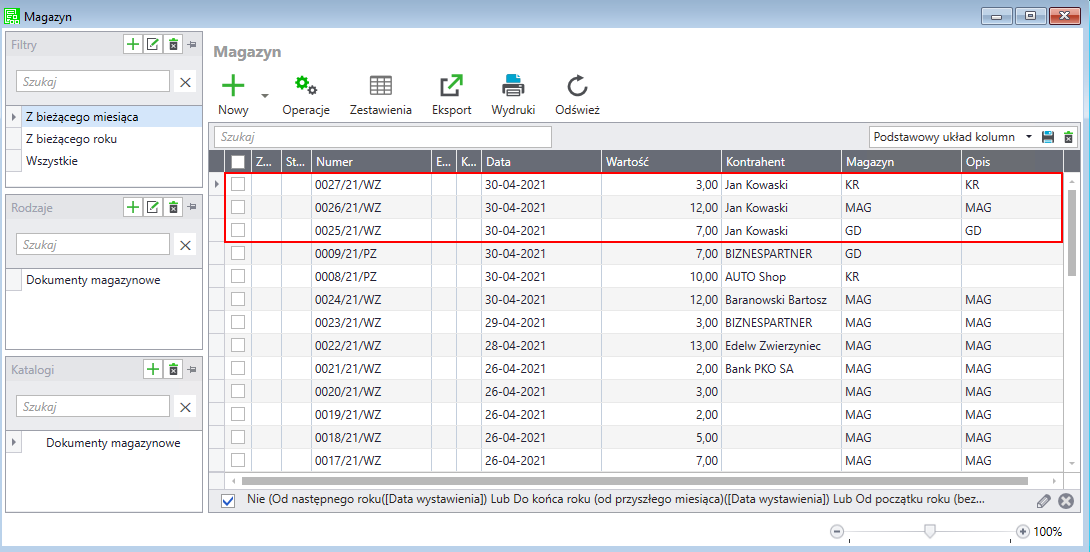Click the Eksport icon
1090x552 pixels.
point(451,87)
